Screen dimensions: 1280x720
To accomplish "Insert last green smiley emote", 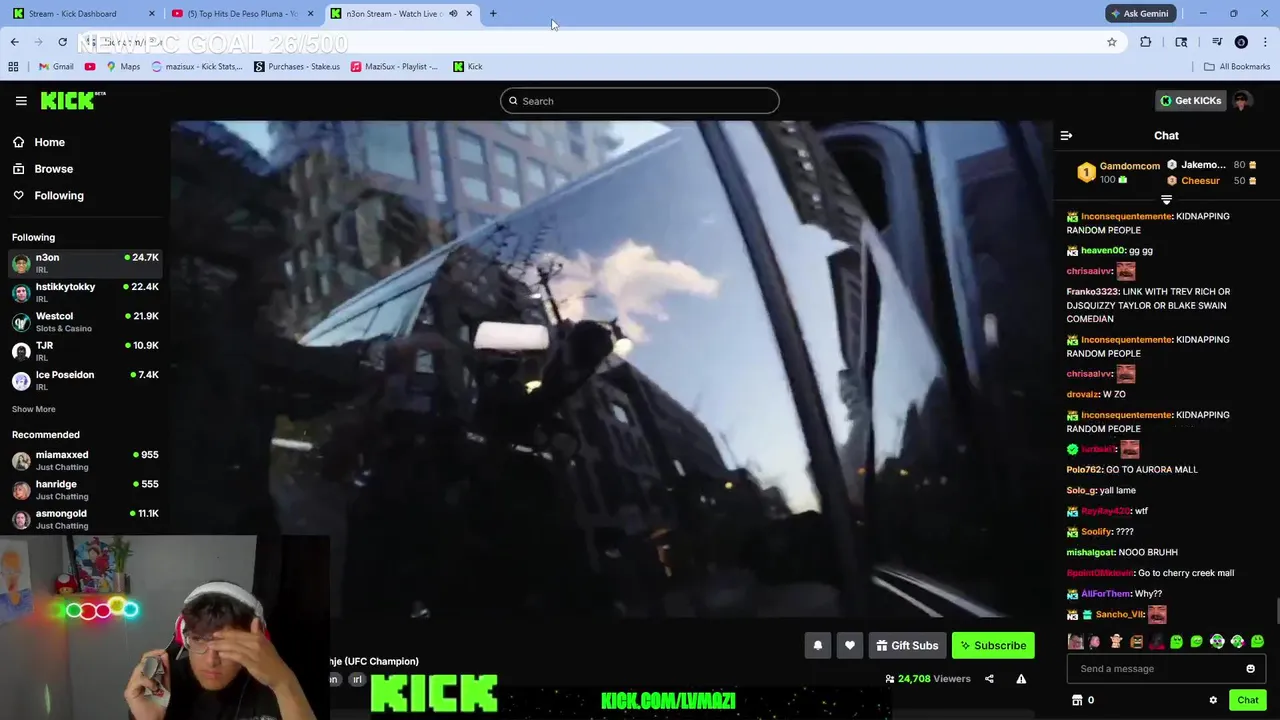I will coord(1257,642).
